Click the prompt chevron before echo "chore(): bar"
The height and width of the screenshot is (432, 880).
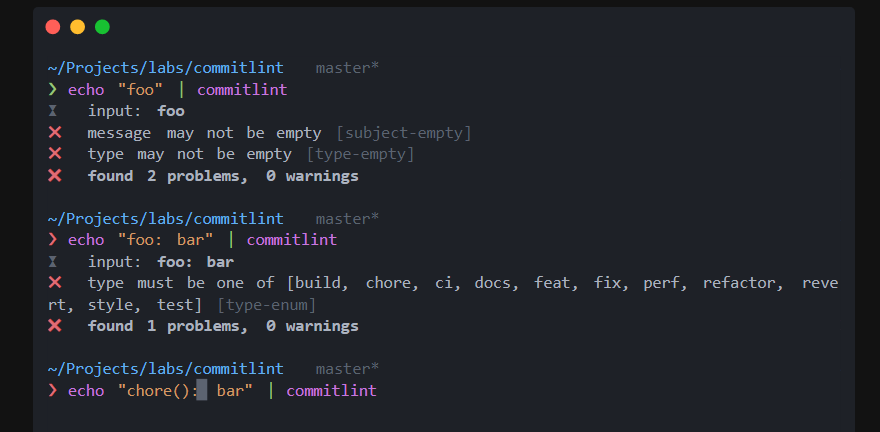(x=53, y=390)
